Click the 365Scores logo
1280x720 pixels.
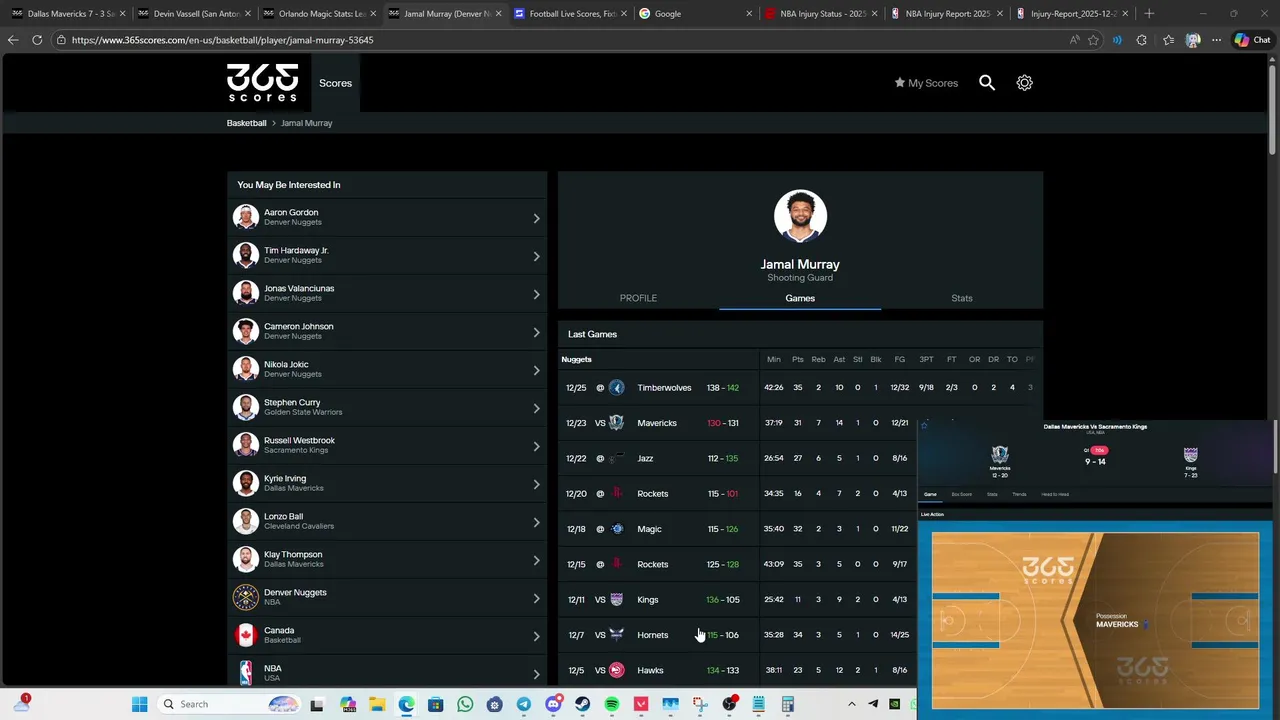pos(262,83)
